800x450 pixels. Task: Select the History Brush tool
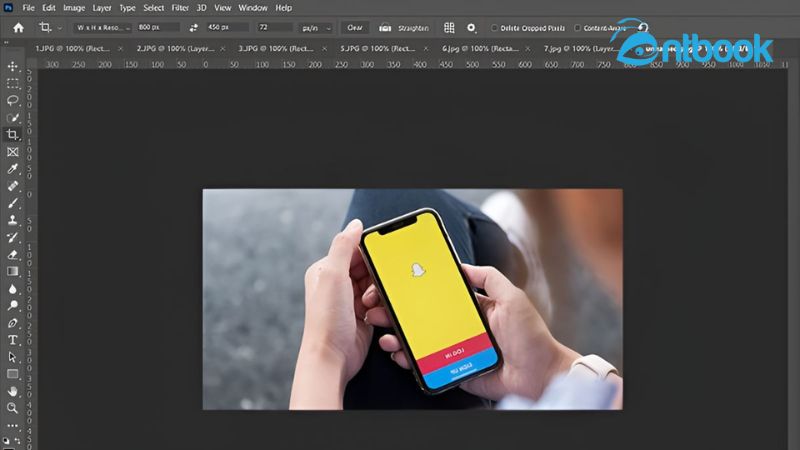point(12,237)
